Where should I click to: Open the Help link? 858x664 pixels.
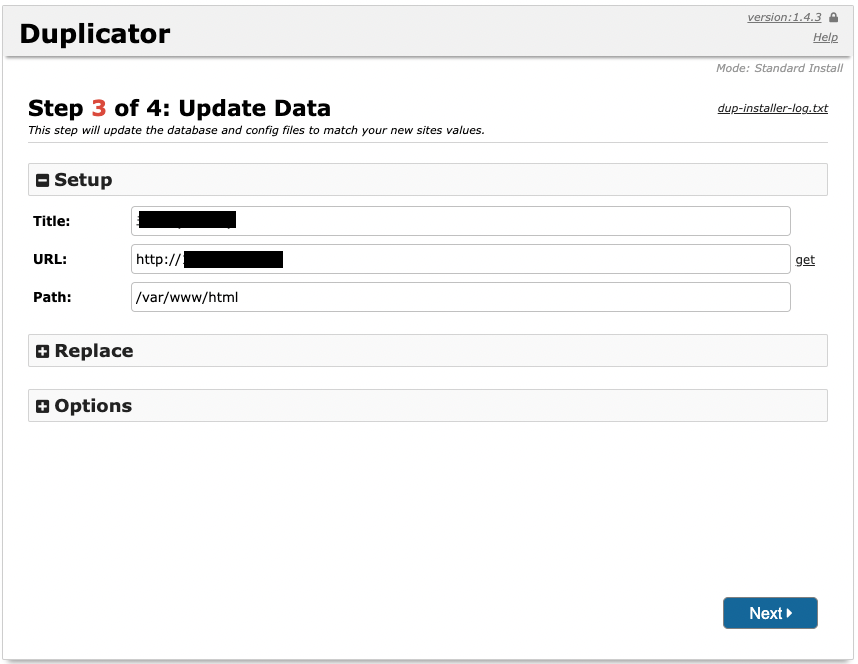825,37
